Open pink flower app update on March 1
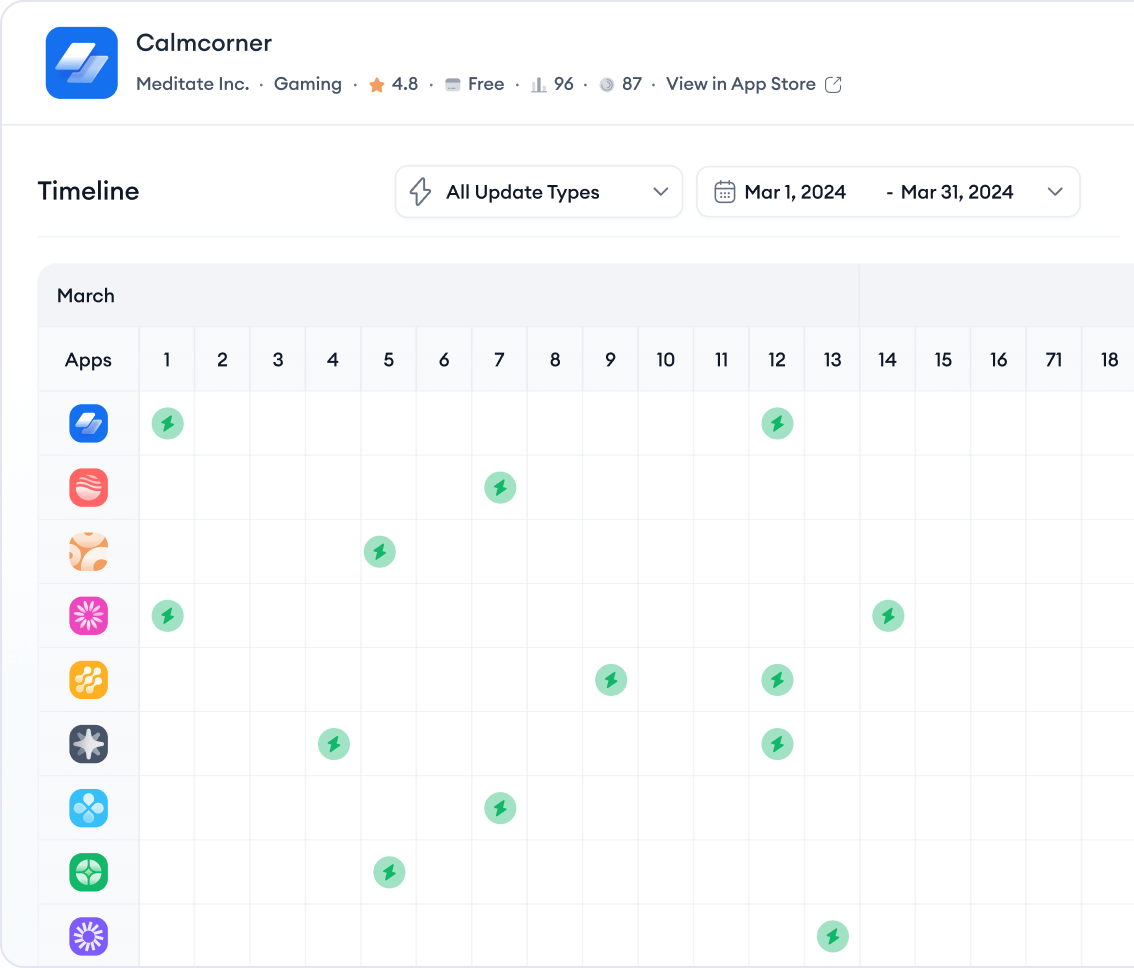 click(x=168, y=616)
